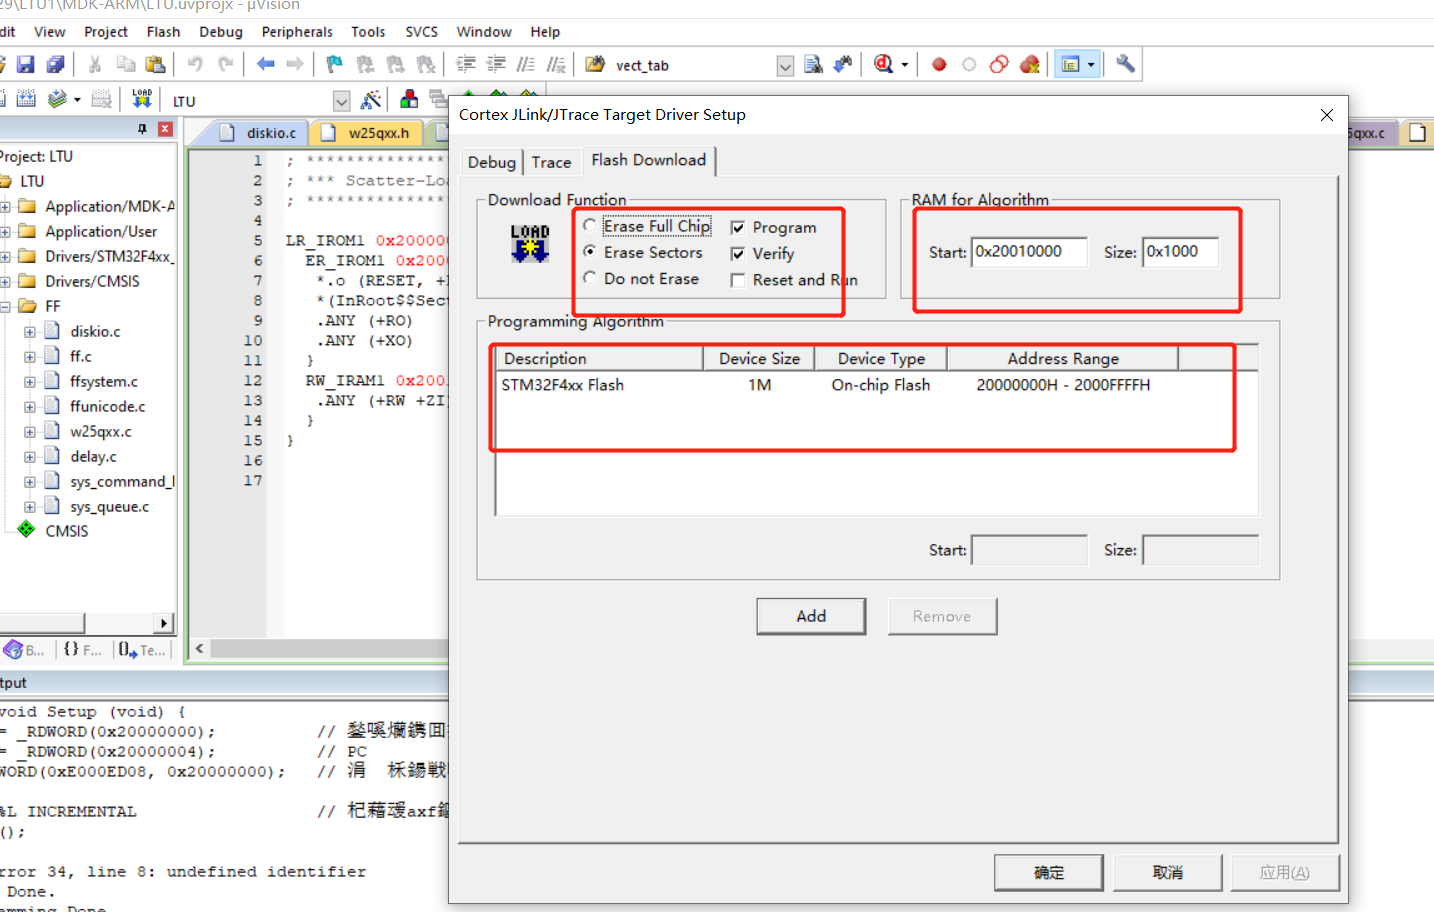Select the w25qxx.h editor tab
Image resolution: width=1434 pixels, height=912 pixels.
pyautogui.click(x=368, y=132)
